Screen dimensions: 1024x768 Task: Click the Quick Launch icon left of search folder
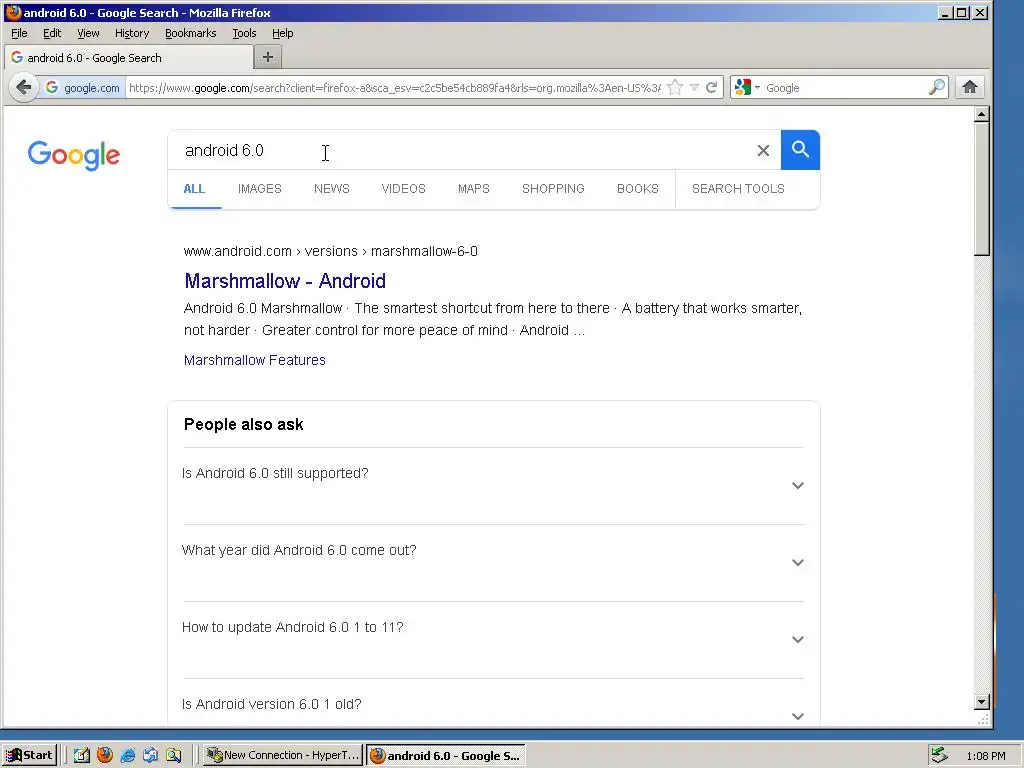(x=150, y=755)
